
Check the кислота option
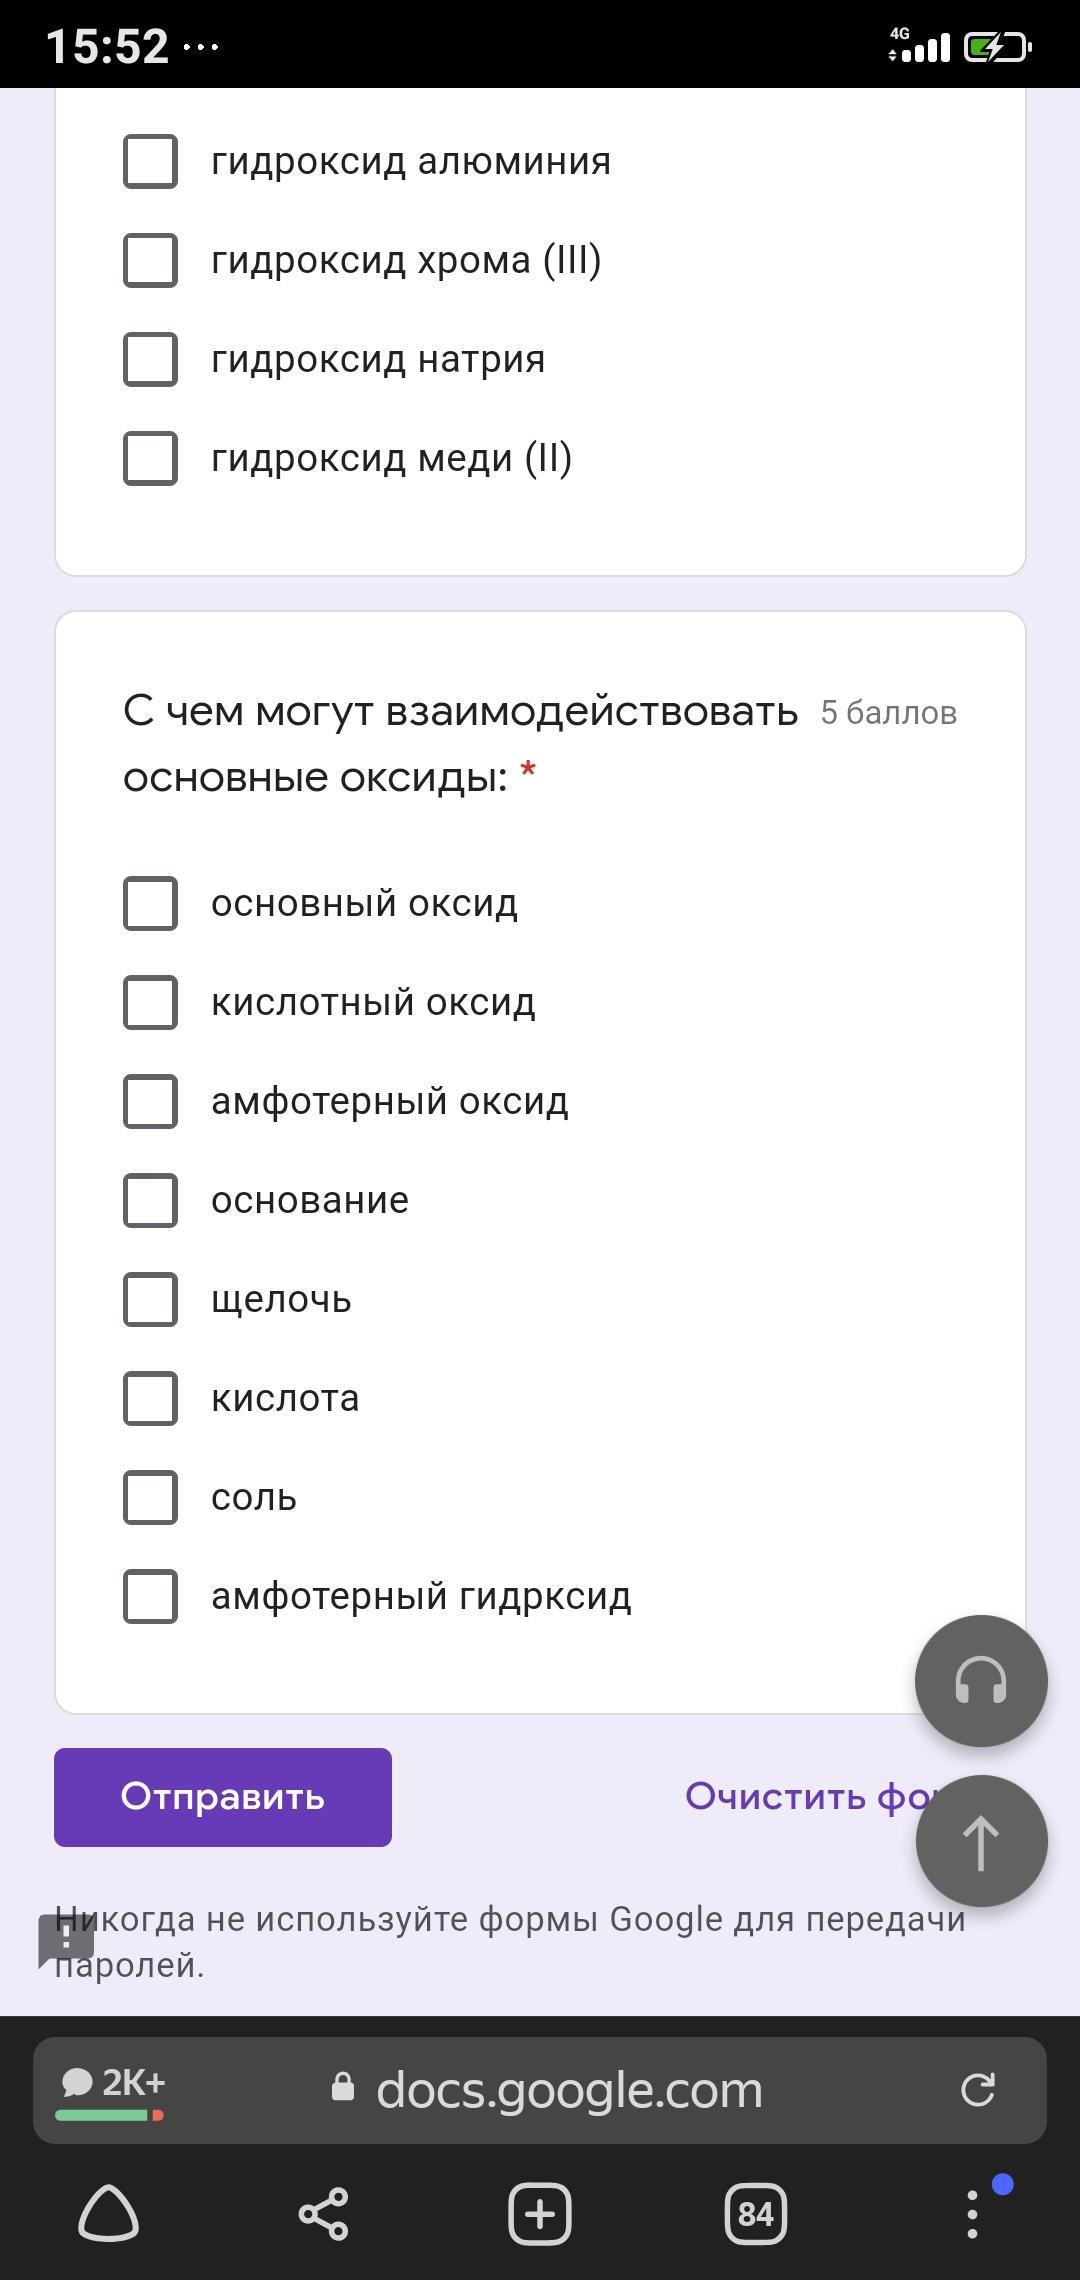pos(150,1398)
